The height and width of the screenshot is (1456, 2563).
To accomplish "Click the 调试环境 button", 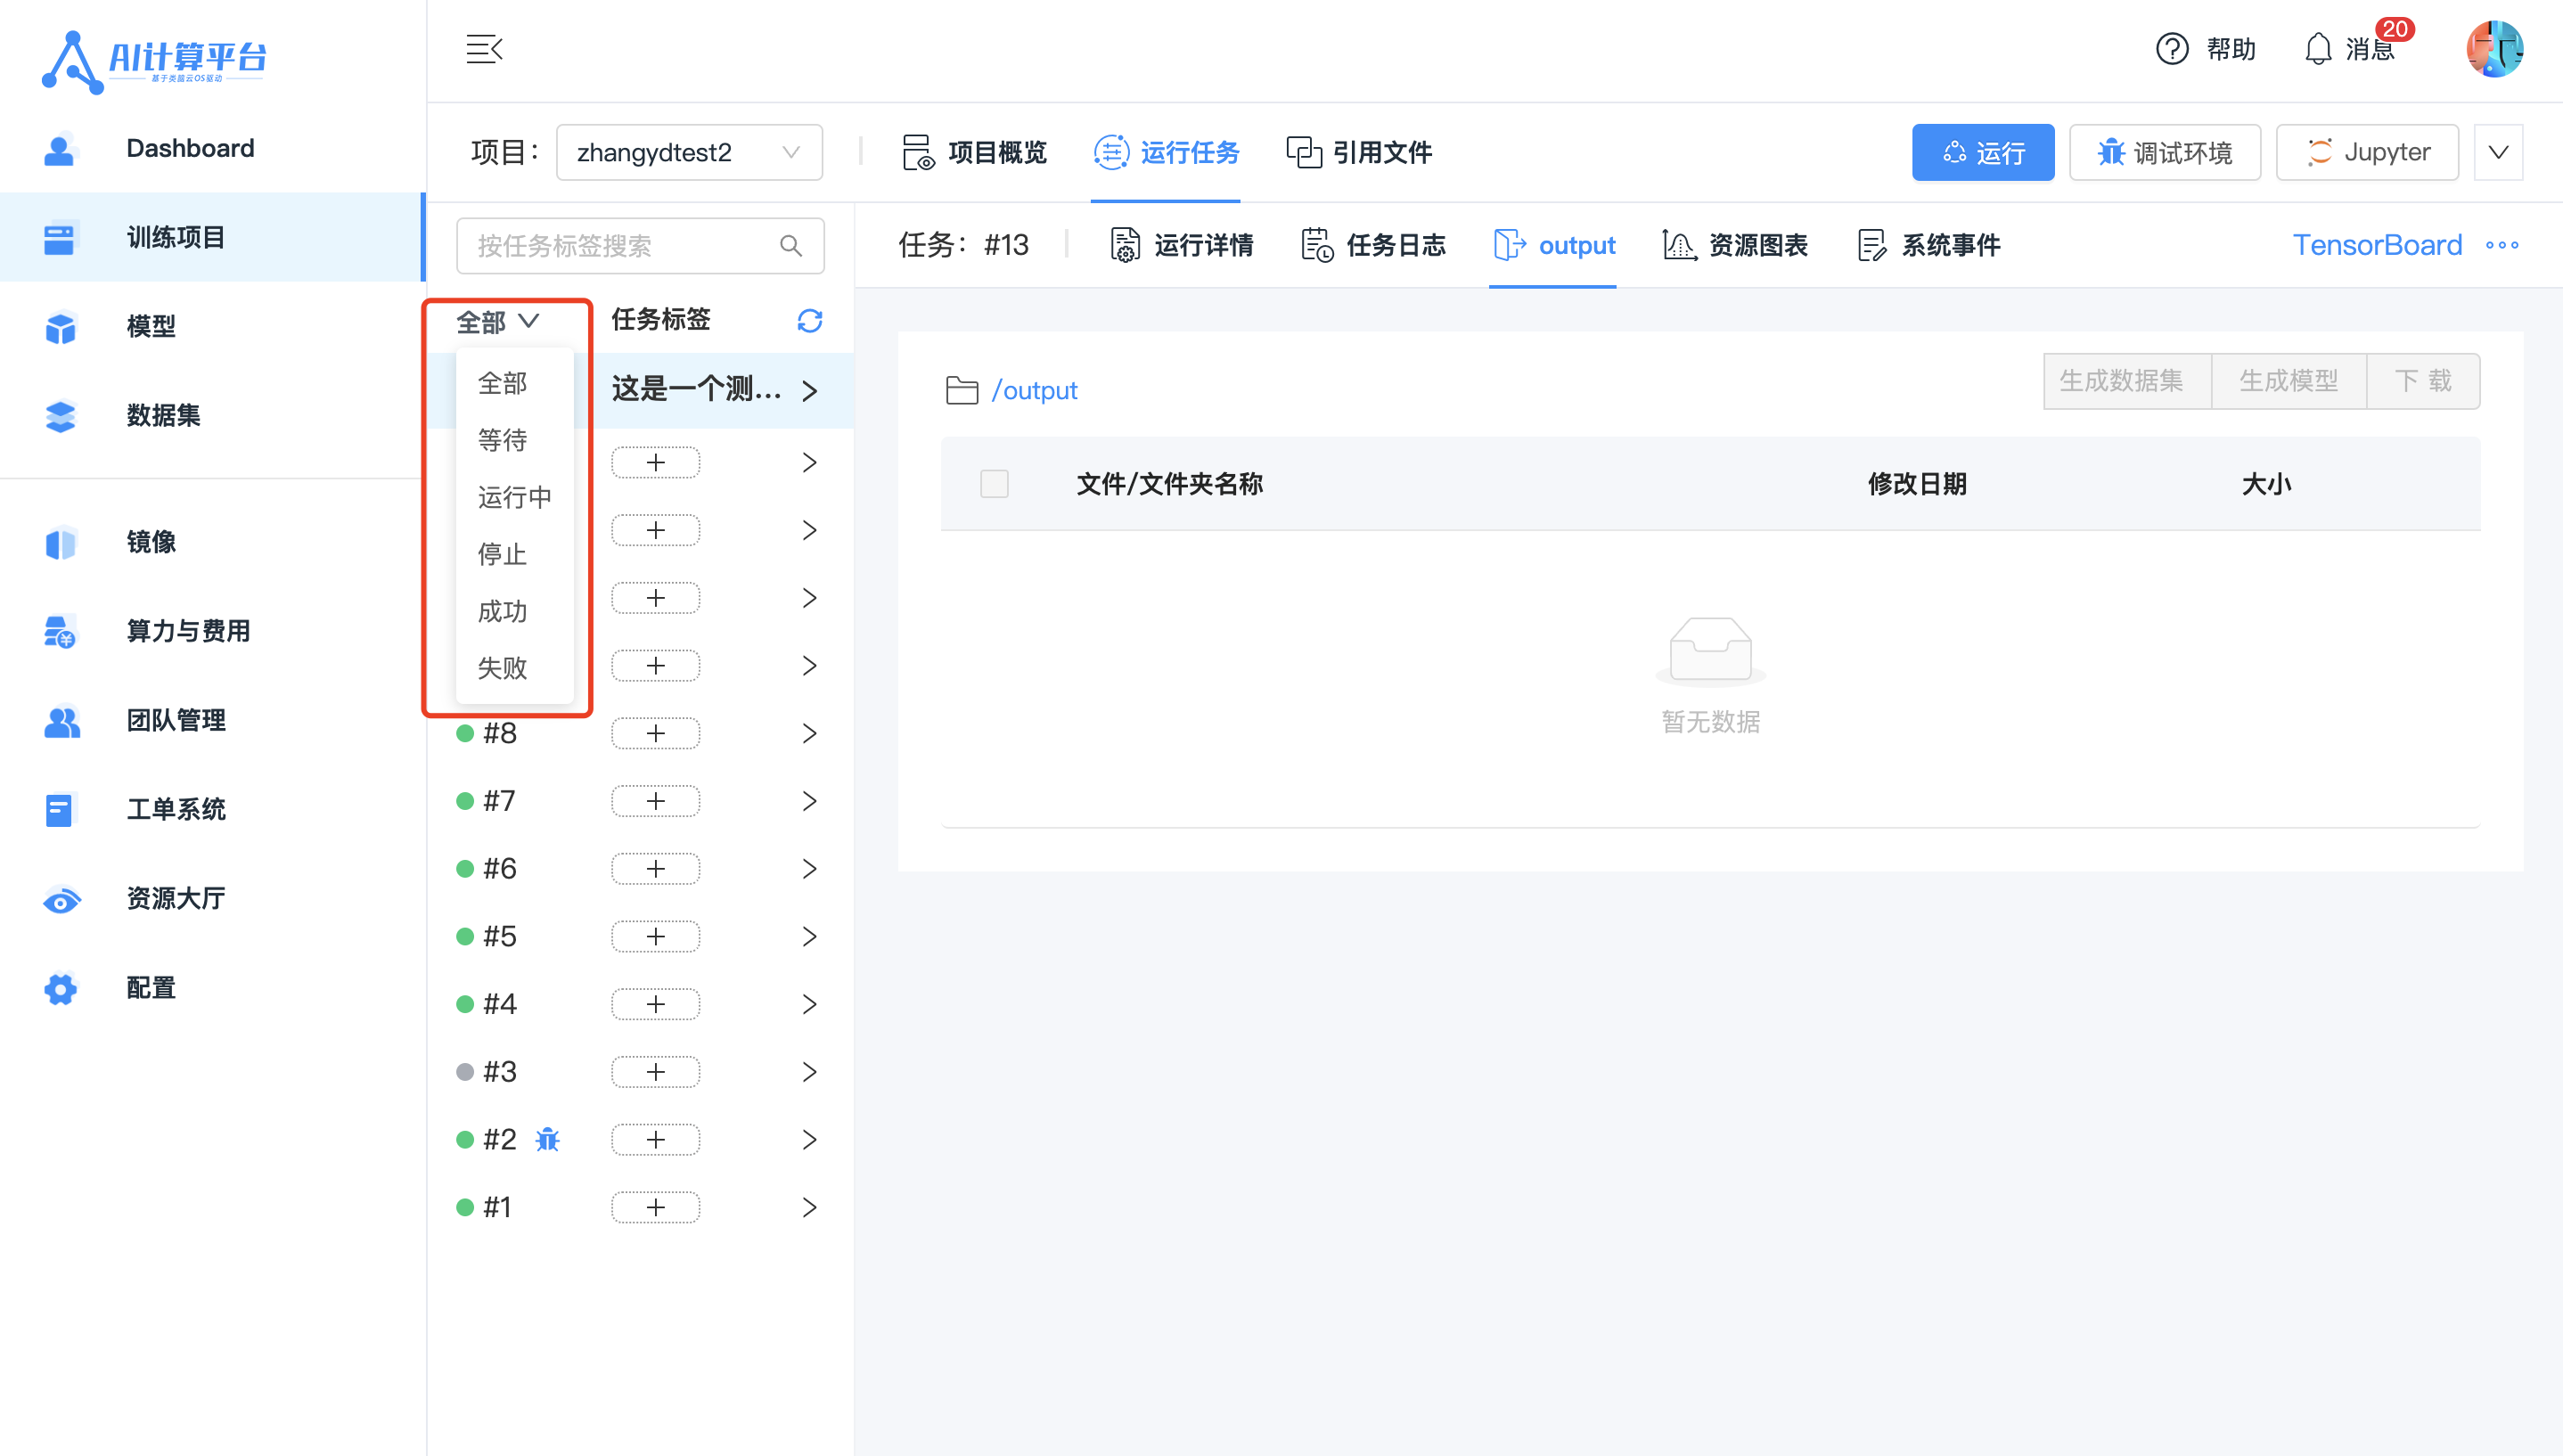I will [2164, 152].
